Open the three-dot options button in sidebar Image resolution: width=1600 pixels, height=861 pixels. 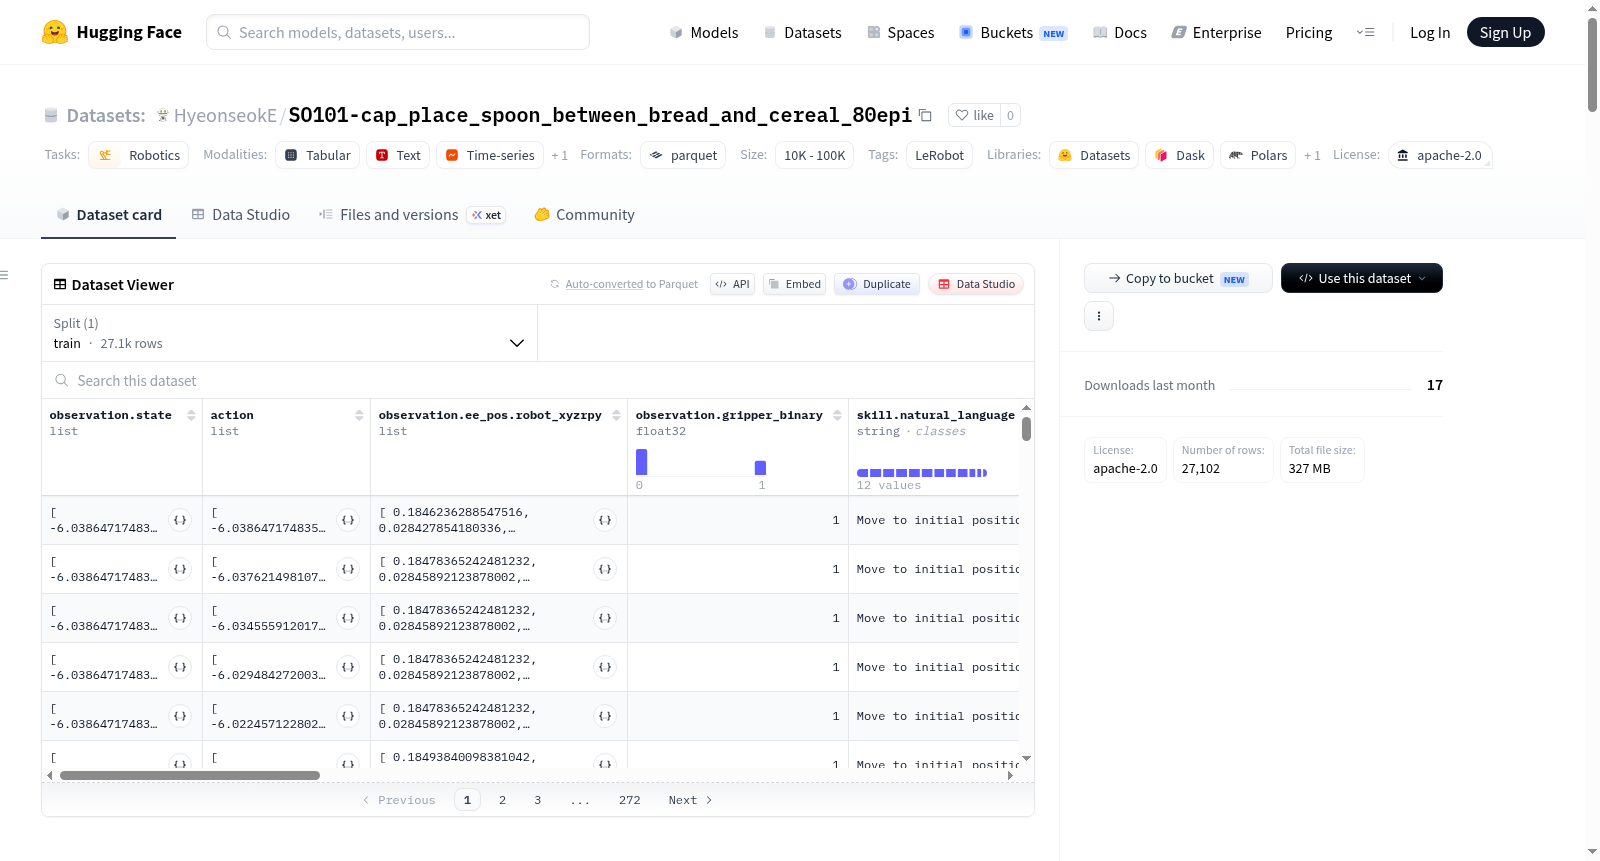click(x=1099, y=316)
